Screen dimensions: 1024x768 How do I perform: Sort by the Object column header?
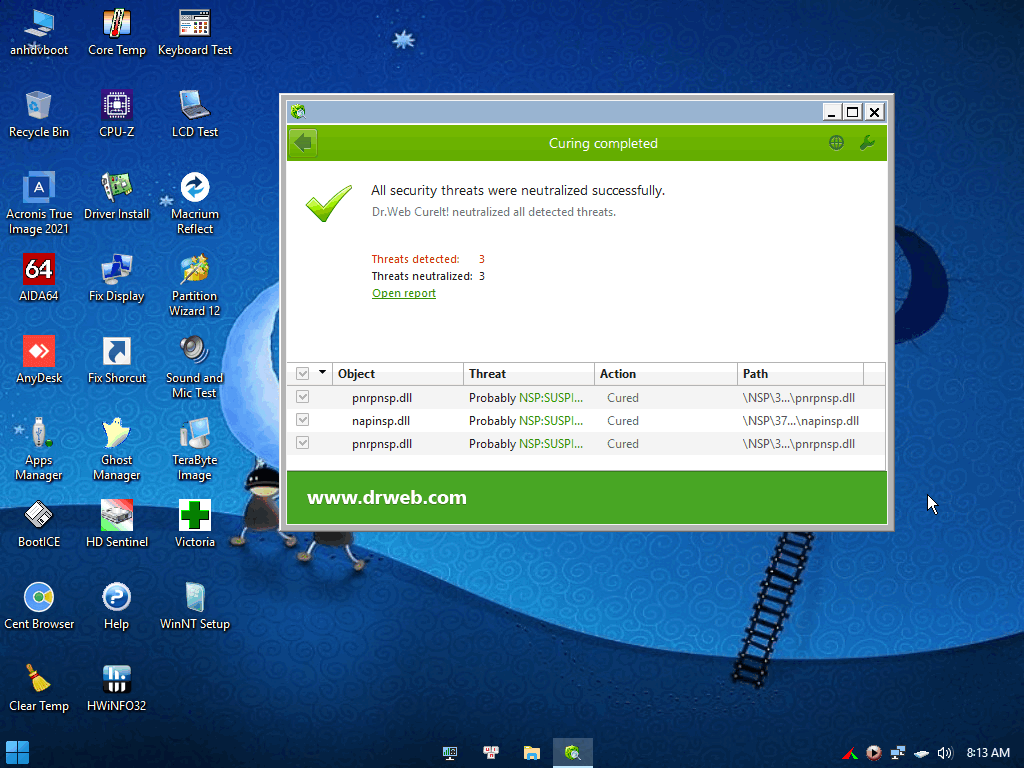[398, 374]
